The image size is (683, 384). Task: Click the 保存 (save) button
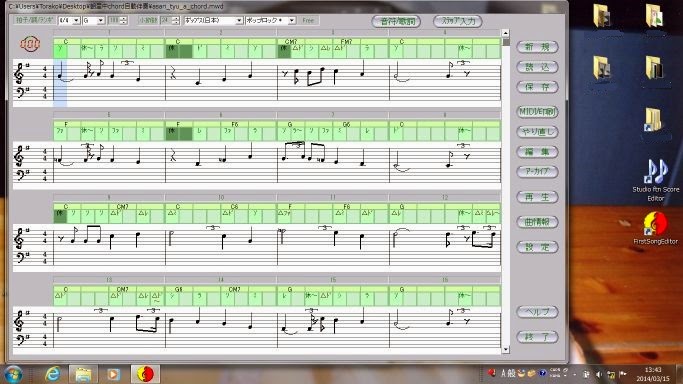click(537, 87)
